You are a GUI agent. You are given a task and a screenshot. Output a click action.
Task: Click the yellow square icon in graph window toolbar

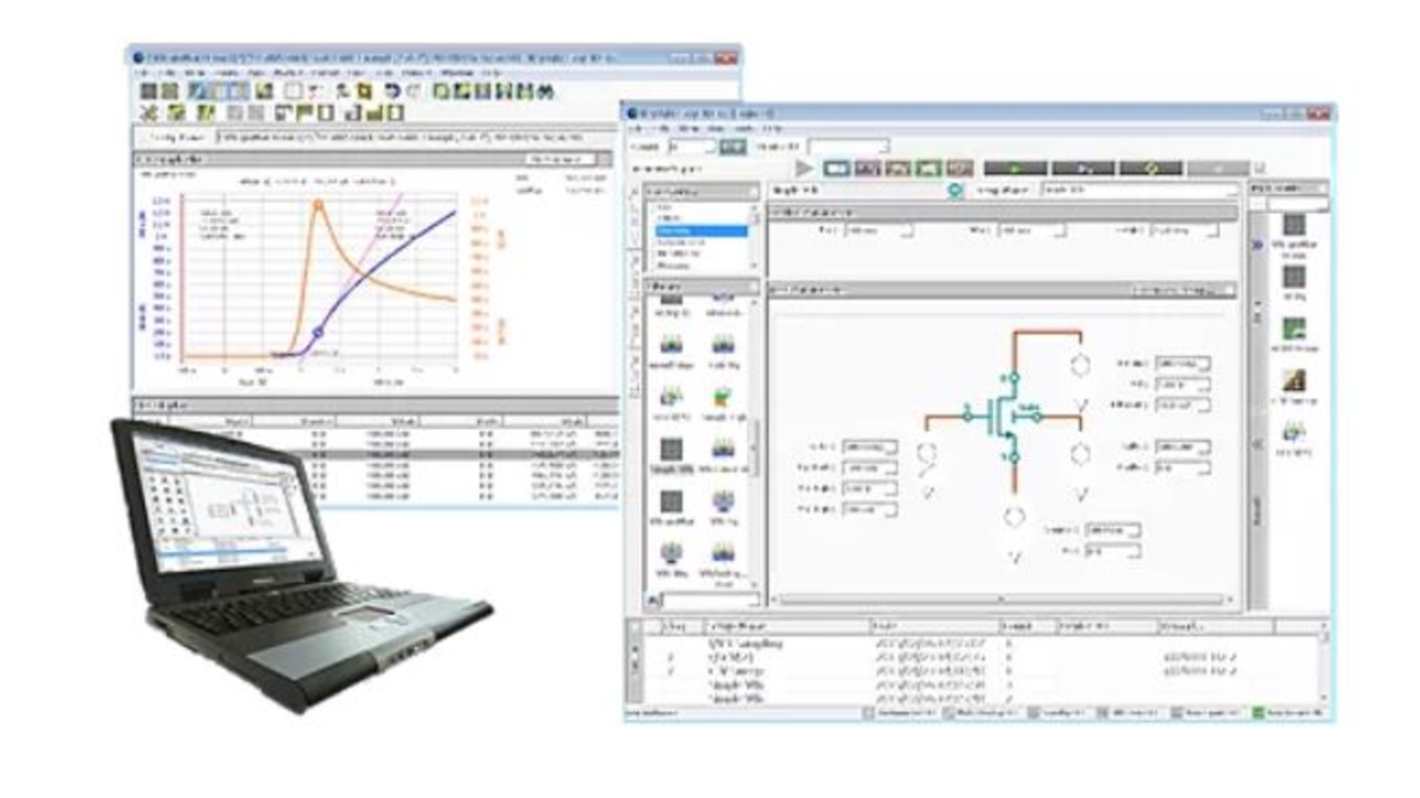pos(365,91)
